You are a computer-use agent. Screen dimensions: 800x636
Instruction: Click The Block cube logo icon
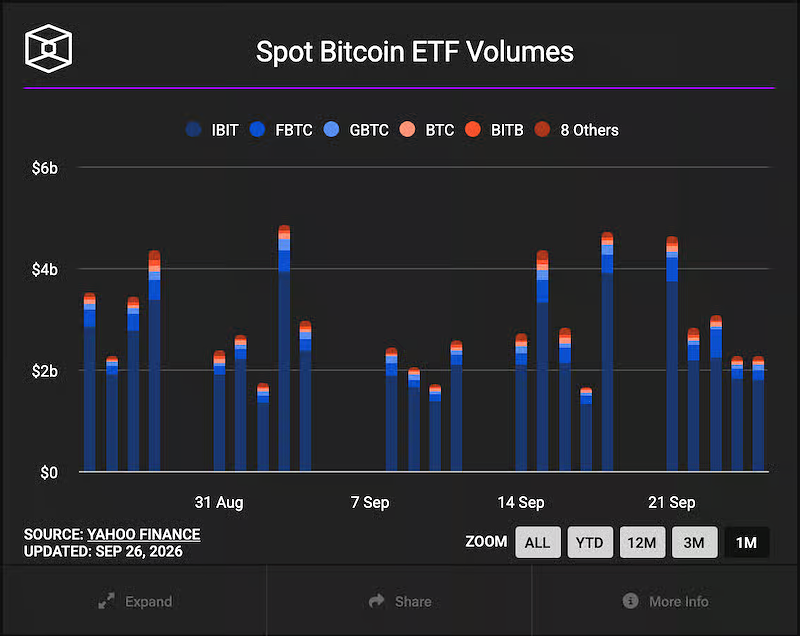[48, 48]
